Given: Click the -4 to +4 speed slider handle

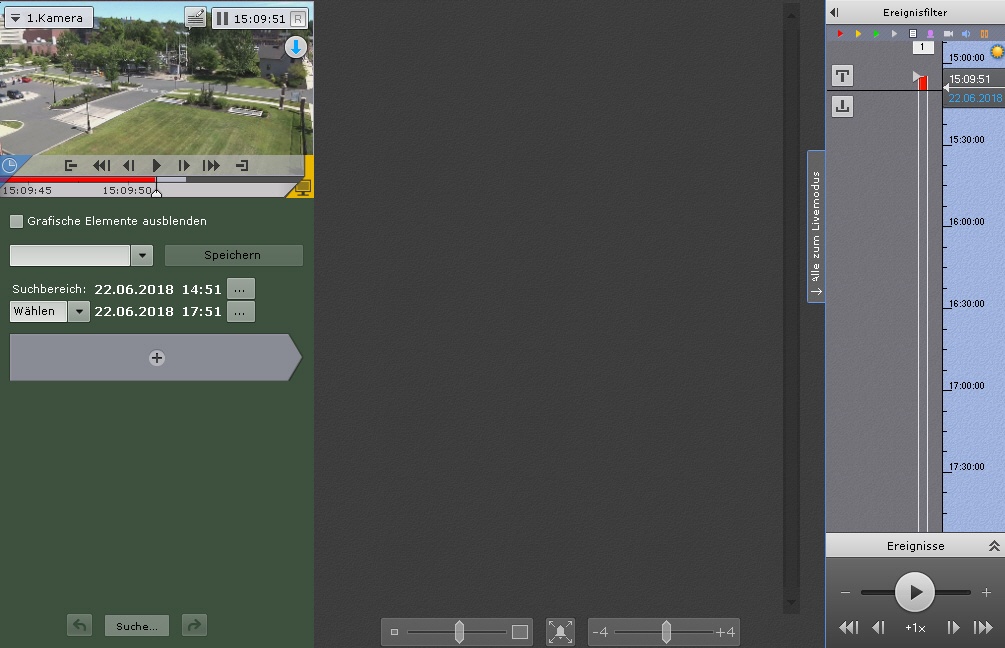Looking at the screenshot, I should point(666,631).
